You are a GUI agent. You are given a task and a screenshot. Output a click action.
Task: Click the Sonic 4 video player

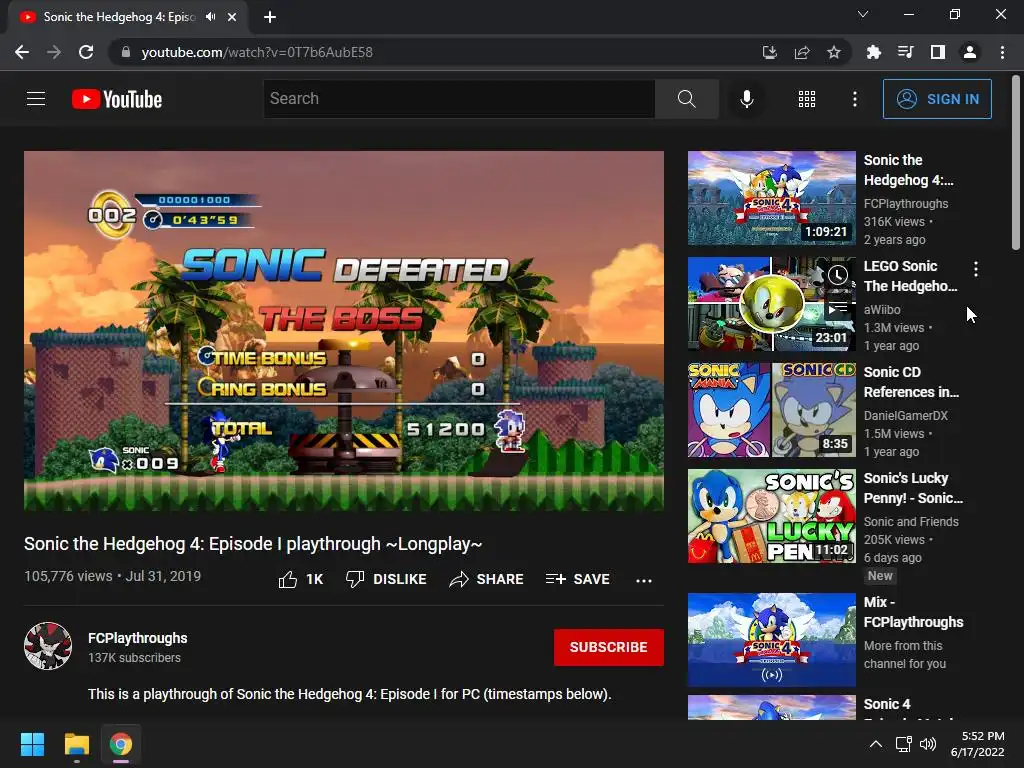click(x=344, y=330)
